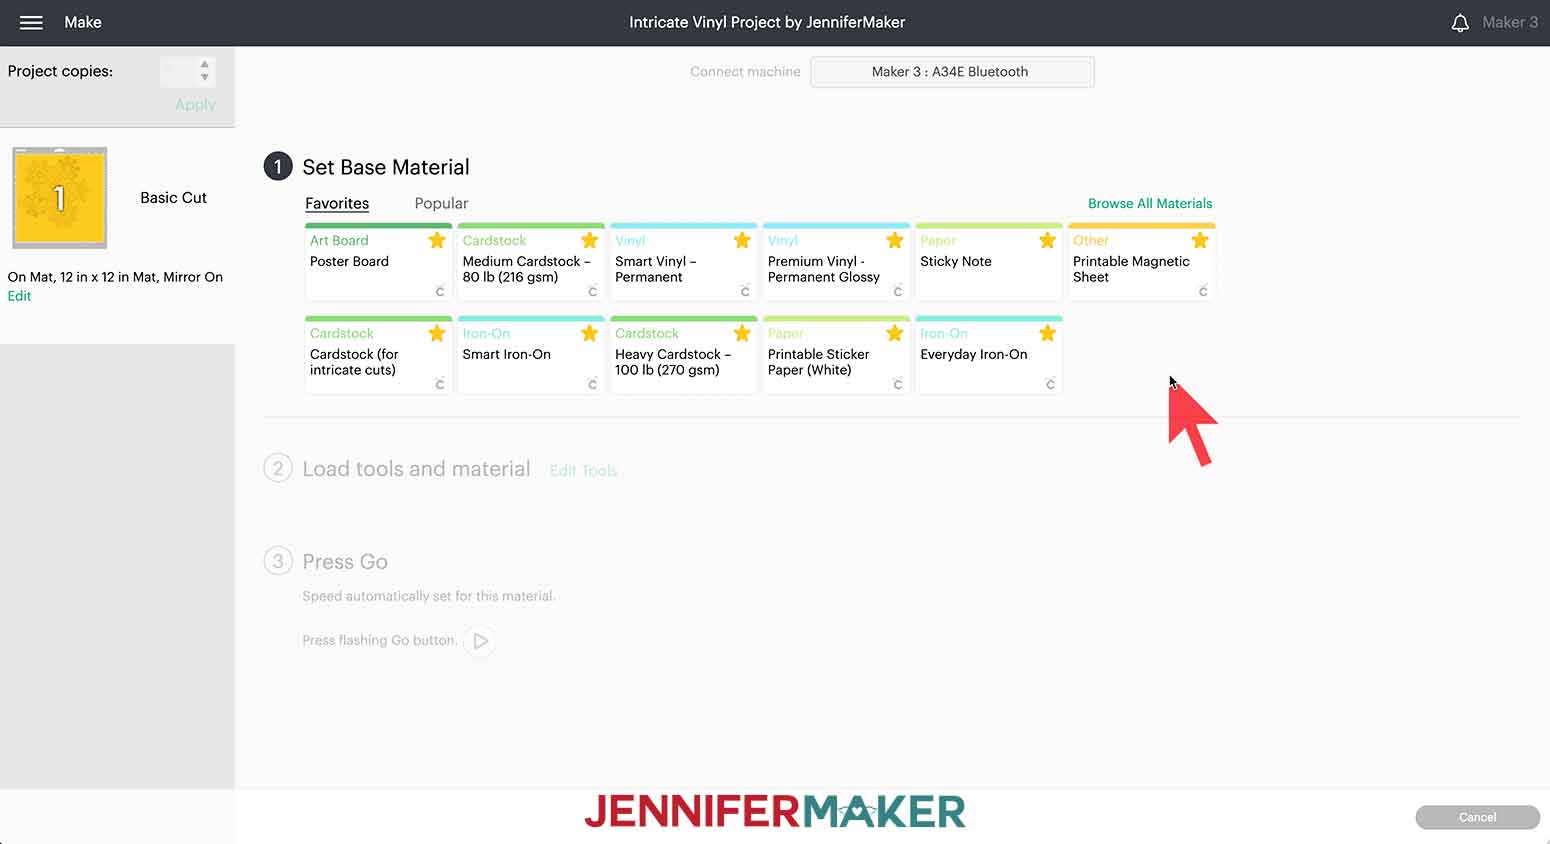Apply the project copies value
This screenshot has height=844, width=1550.
tap(195, 105)
